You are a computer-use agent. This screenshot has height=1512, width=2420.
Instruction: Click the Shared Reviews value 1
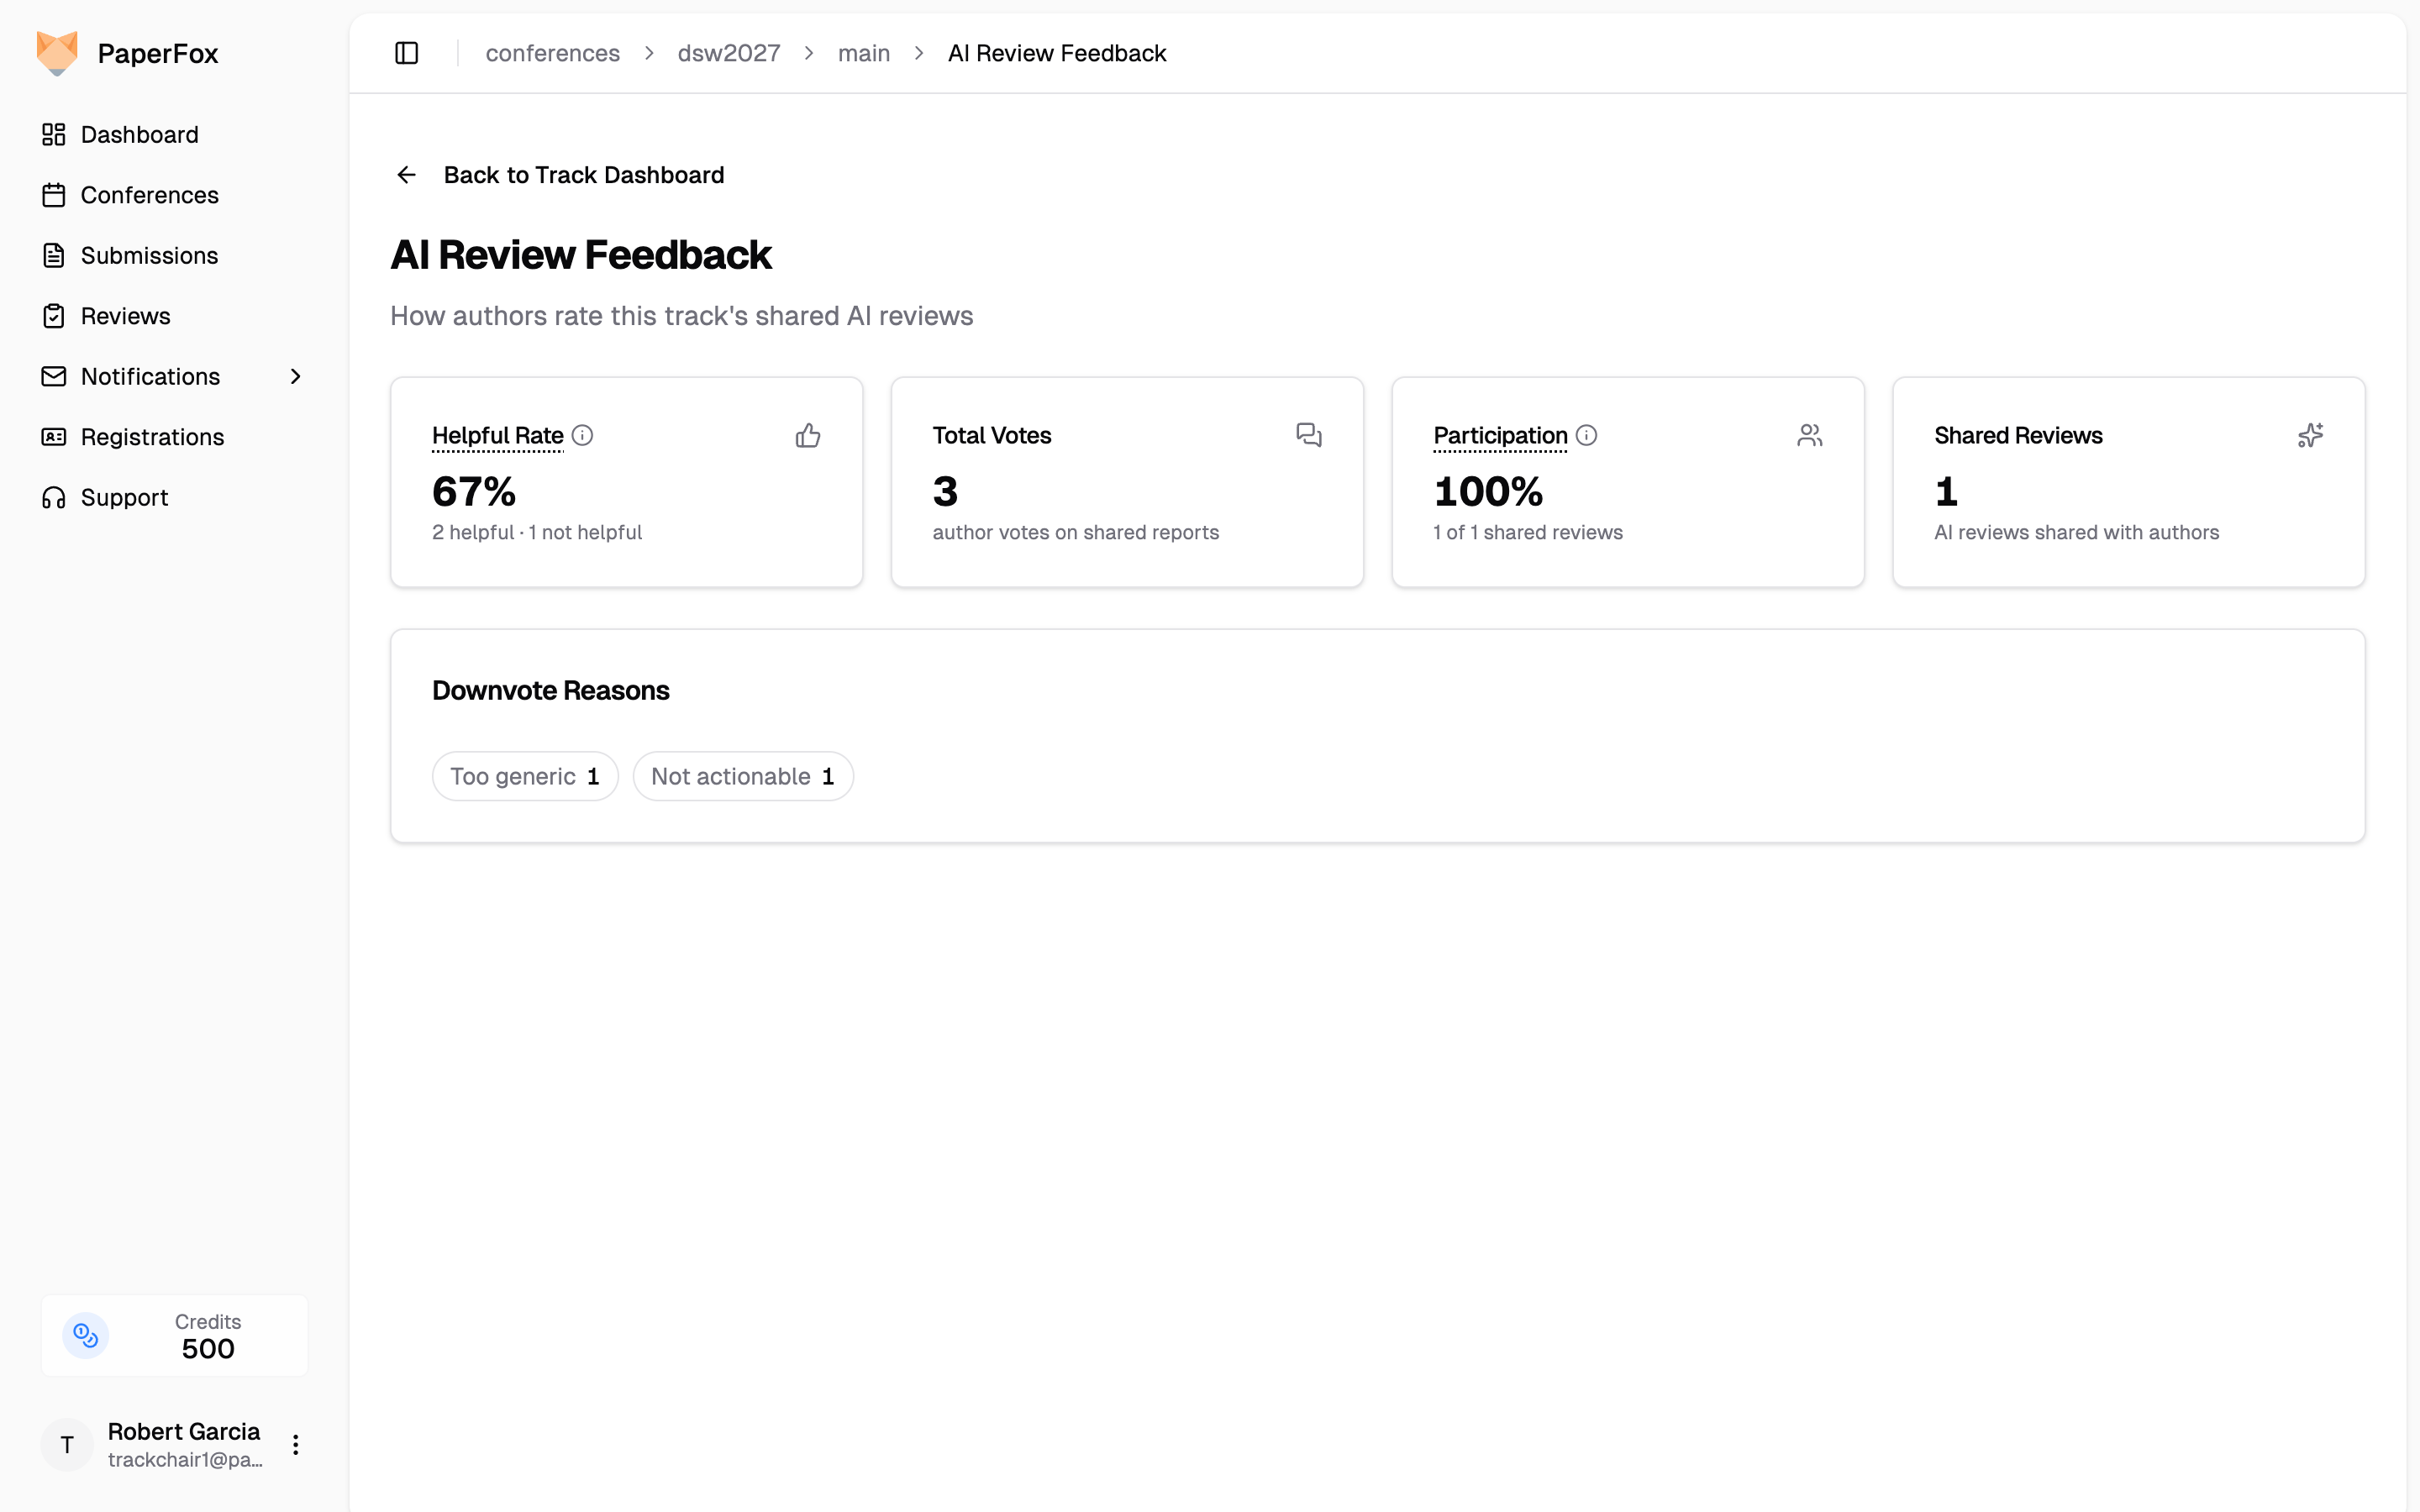pyautogui.click(x=1946, y=491)
